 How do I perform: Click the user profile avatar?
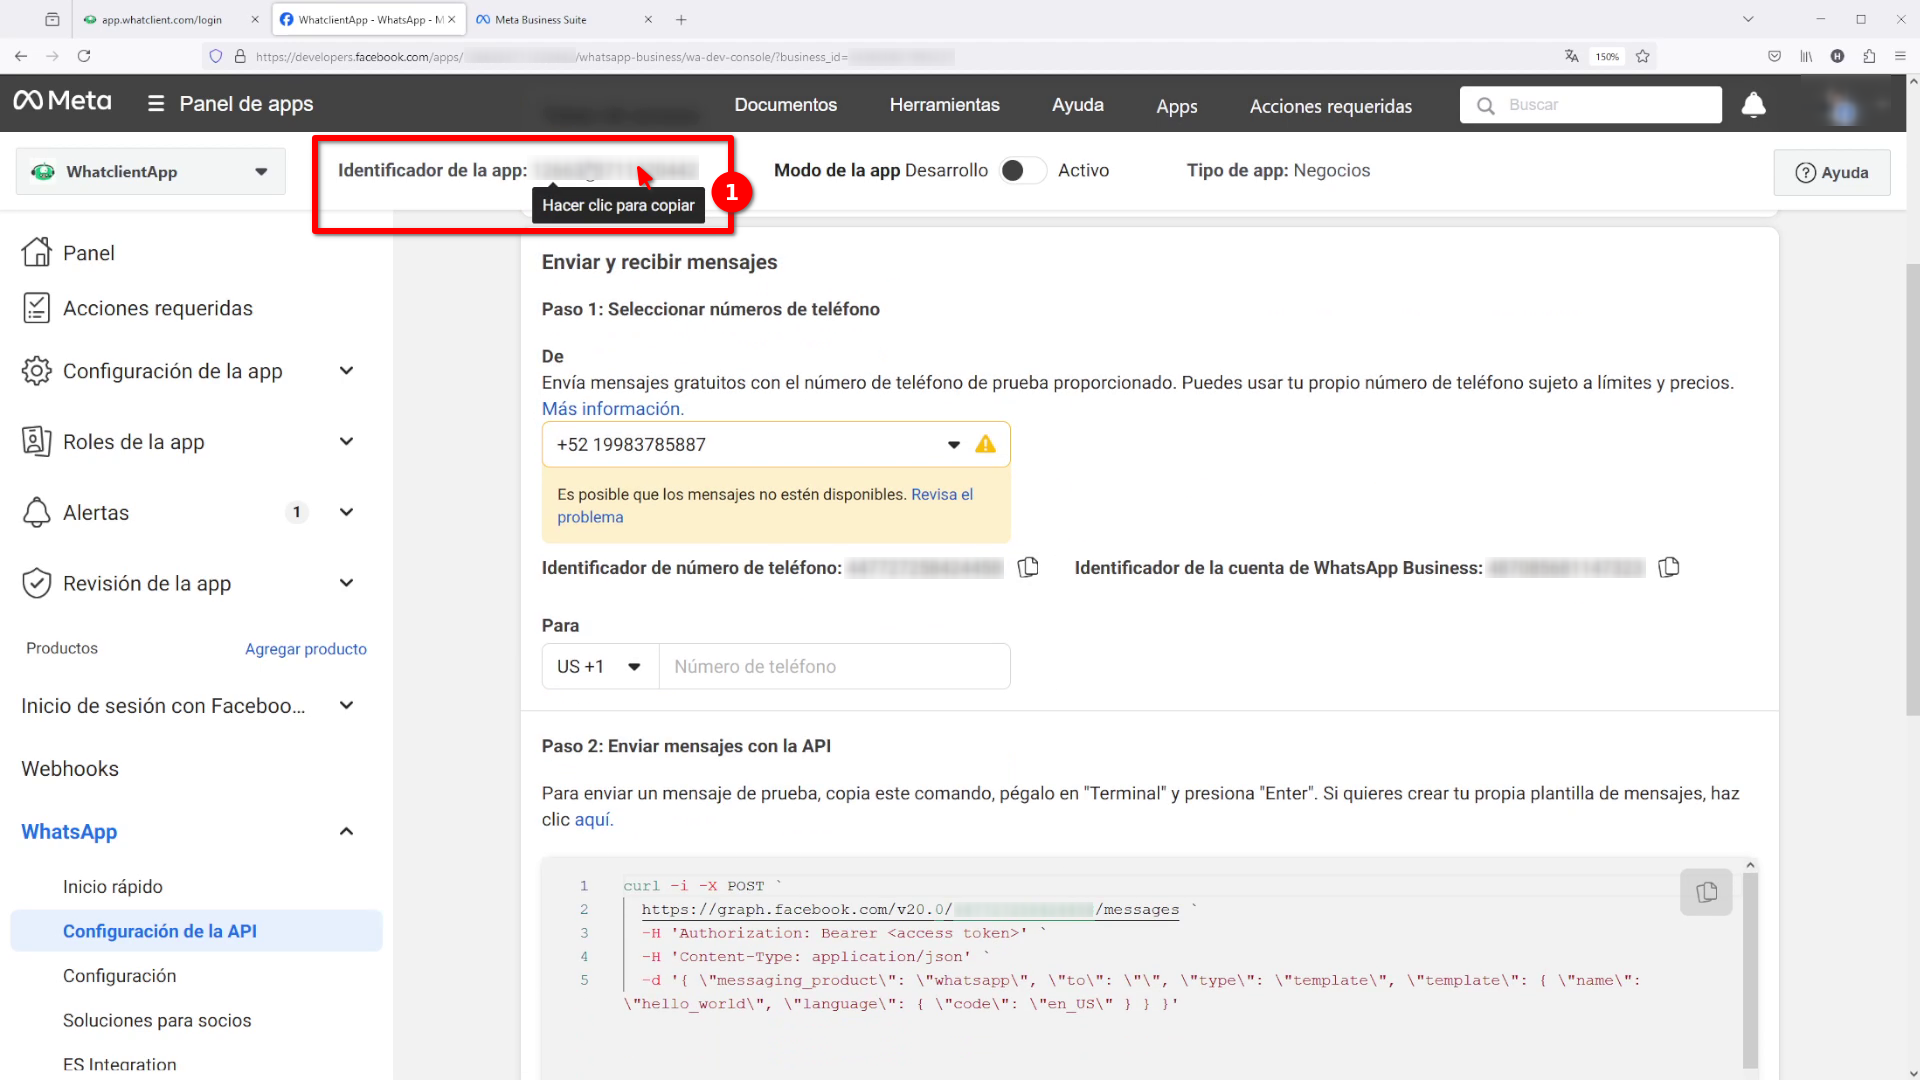pyautogui.click(x=1842, y=105)
